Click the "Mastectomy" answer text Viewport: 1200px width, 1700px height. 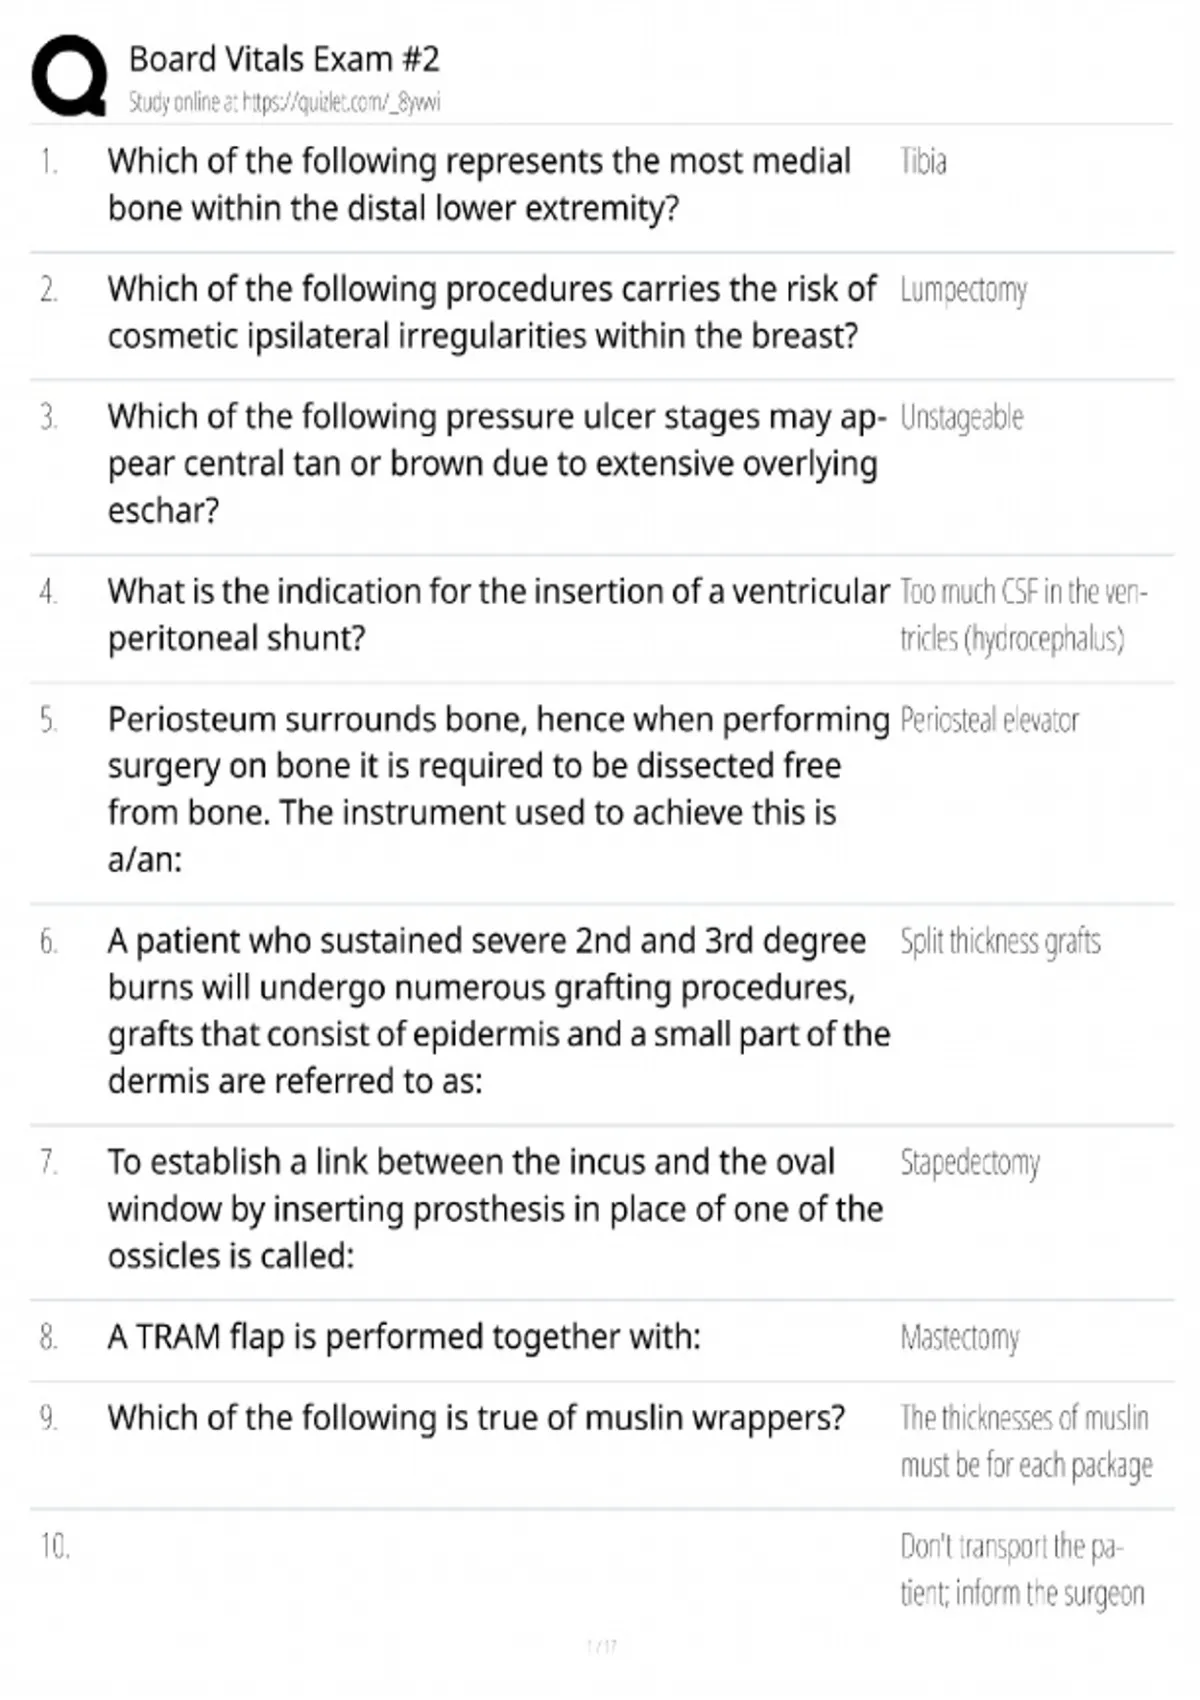click(960, 1337)
